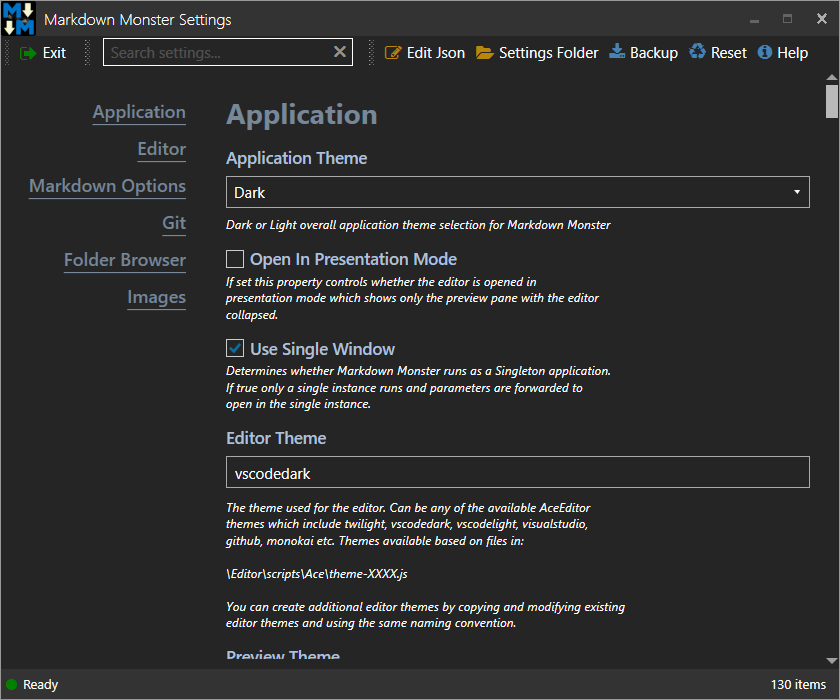
Task: Open the Application Theme dropdown
Action: click(518, 192)
